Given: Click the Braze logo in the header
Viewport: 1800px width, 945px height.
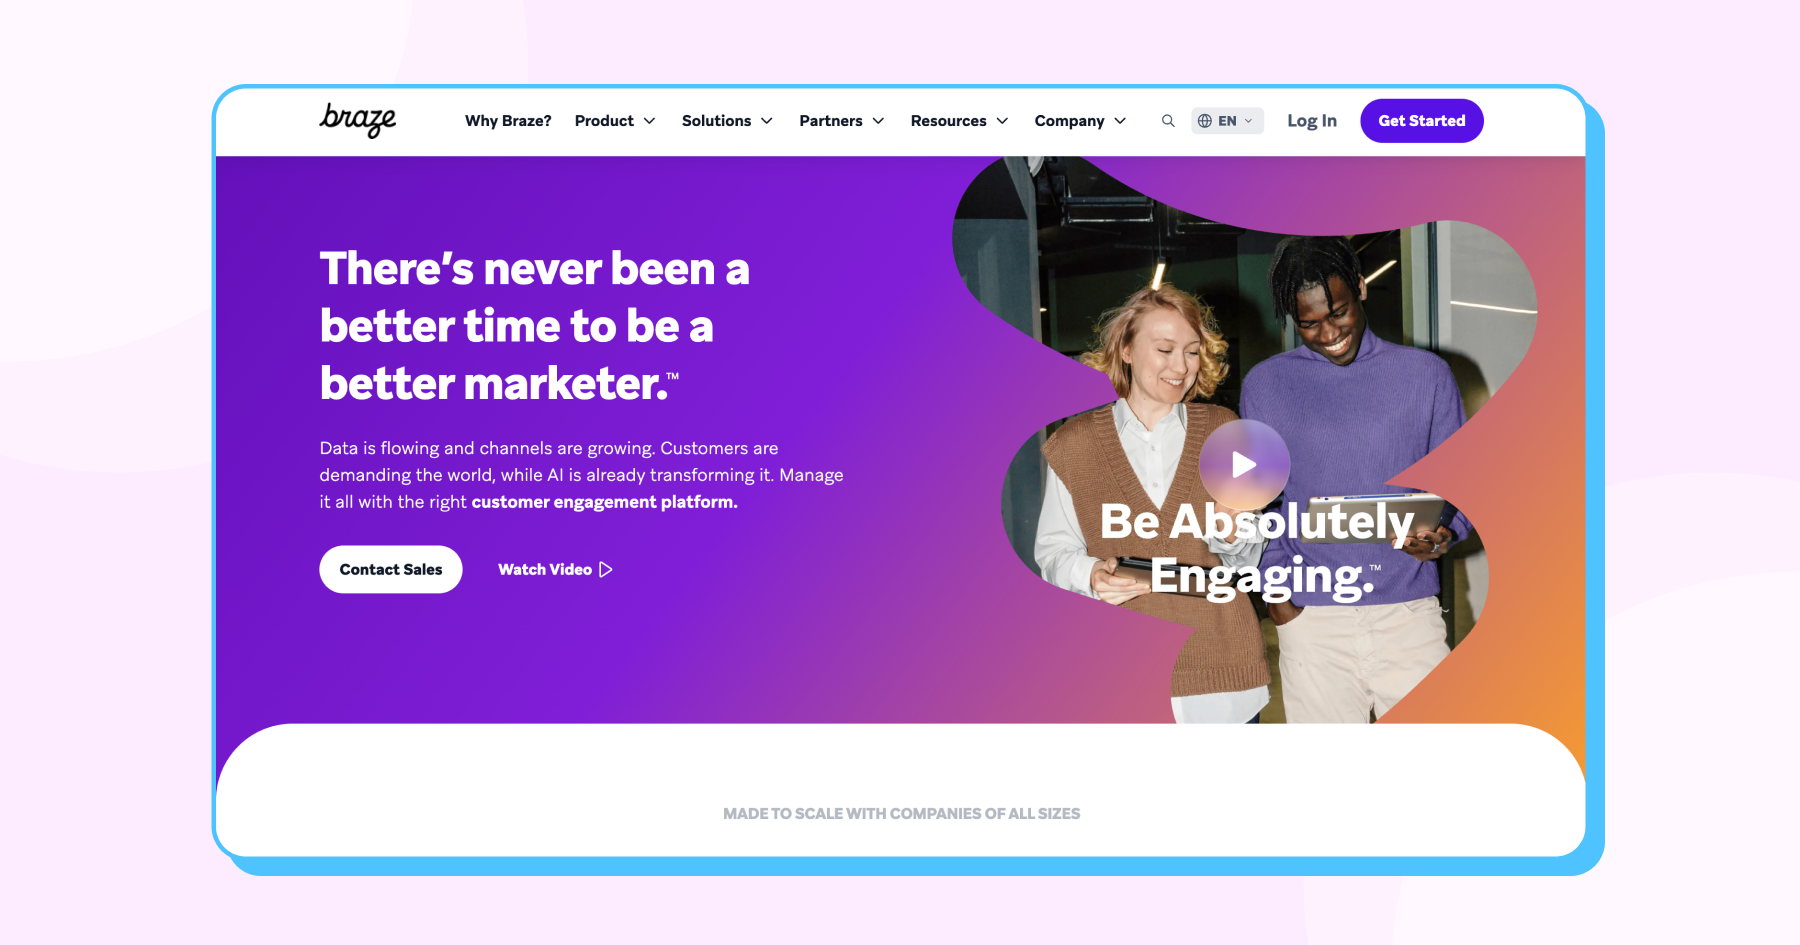Looking at the screenshot, I should click(x=358, y=120).
